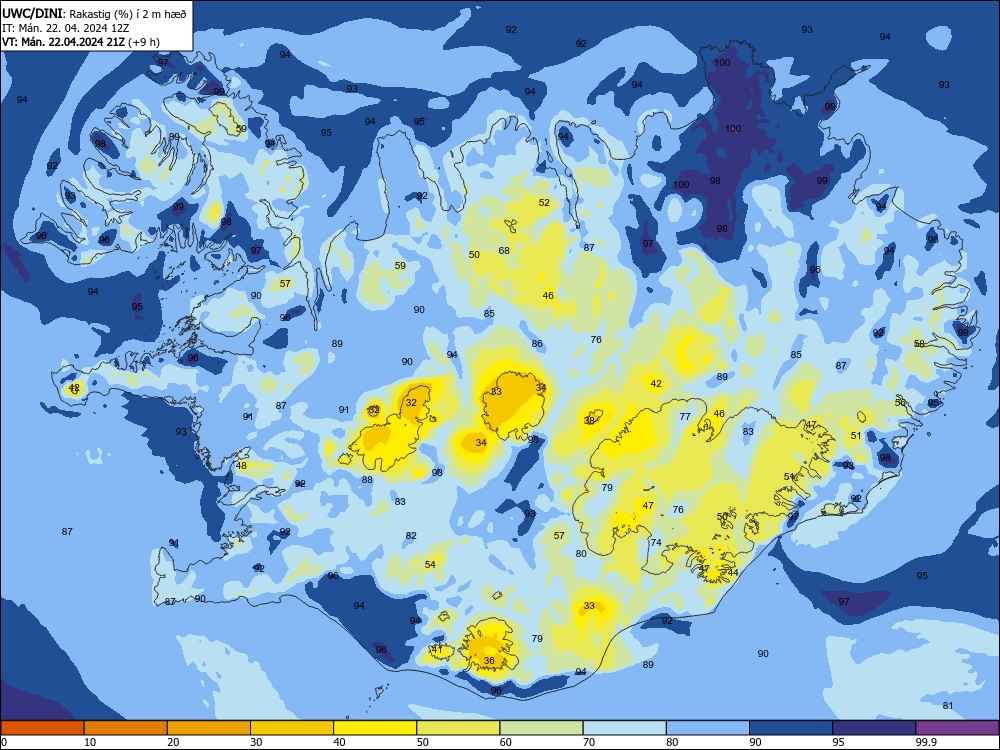Image resolution: width=1000 pixels, height=750 pixels.
Task: Click the legend tick label 30
Action: [x=256, y=742]
